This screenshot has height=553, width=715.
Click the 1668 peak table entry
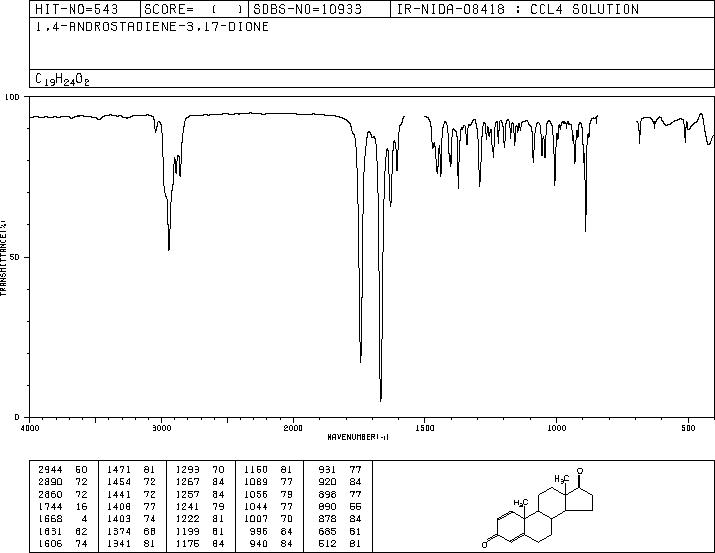[x=63, y=519]
